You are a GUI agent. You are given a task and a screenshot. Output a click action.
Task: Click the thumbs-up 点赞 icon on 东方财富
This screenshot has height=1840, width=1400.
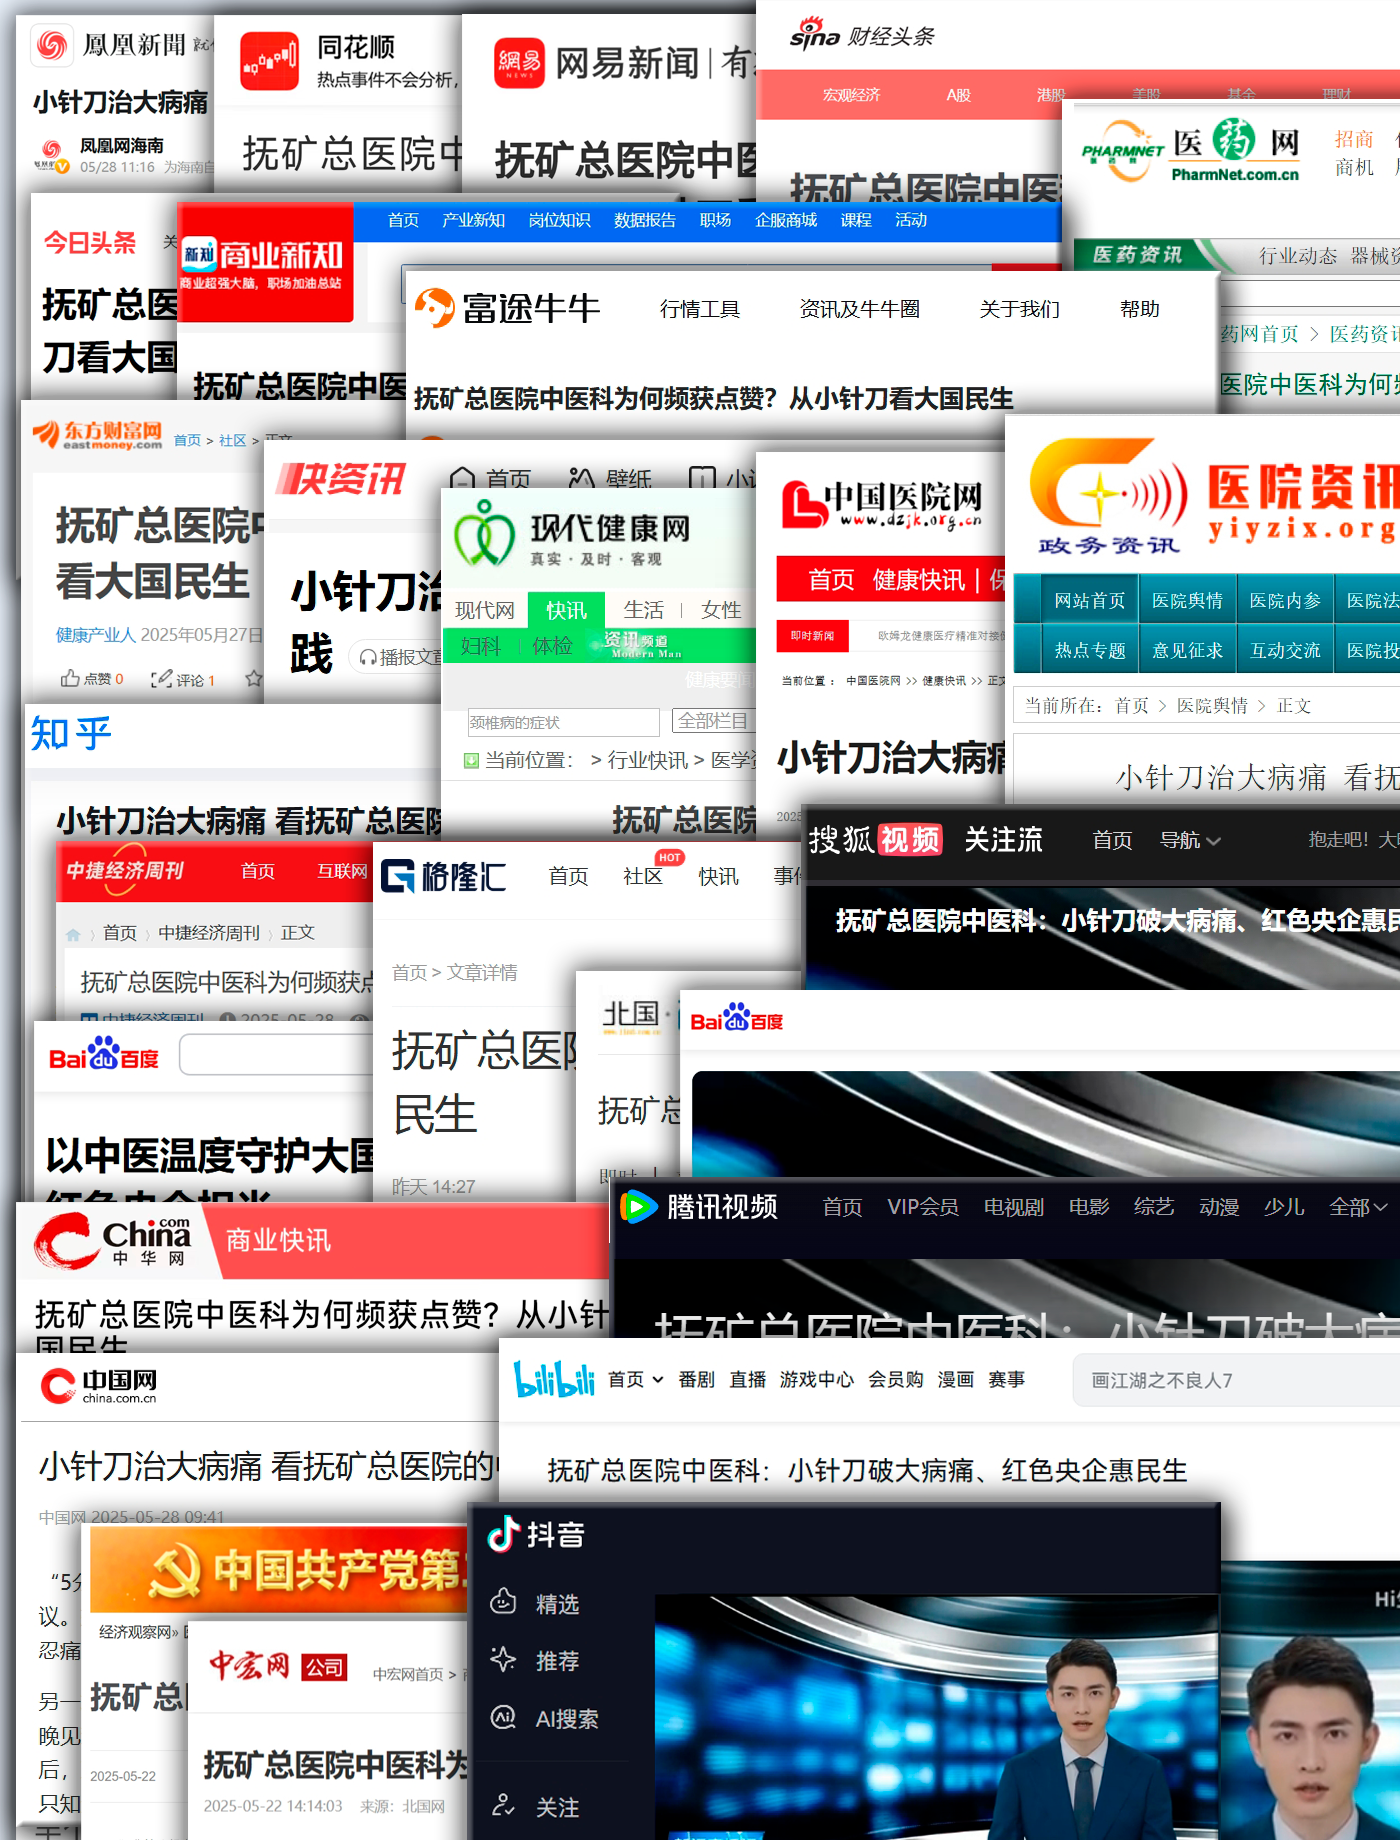(70, 678)
